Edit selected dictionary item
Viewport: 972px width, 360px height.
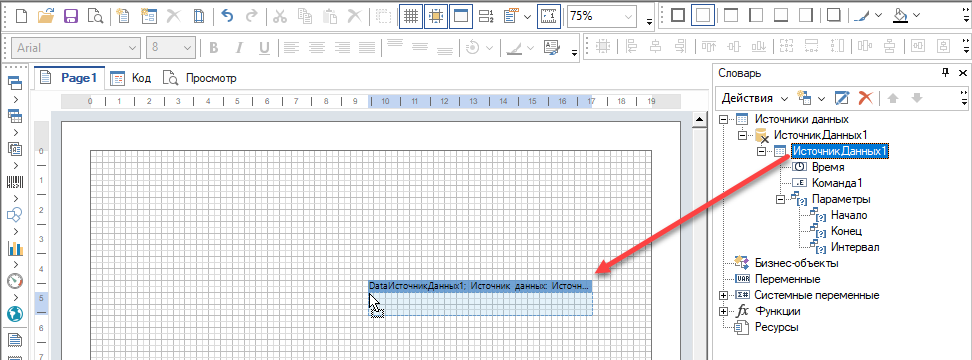(841, 98)
